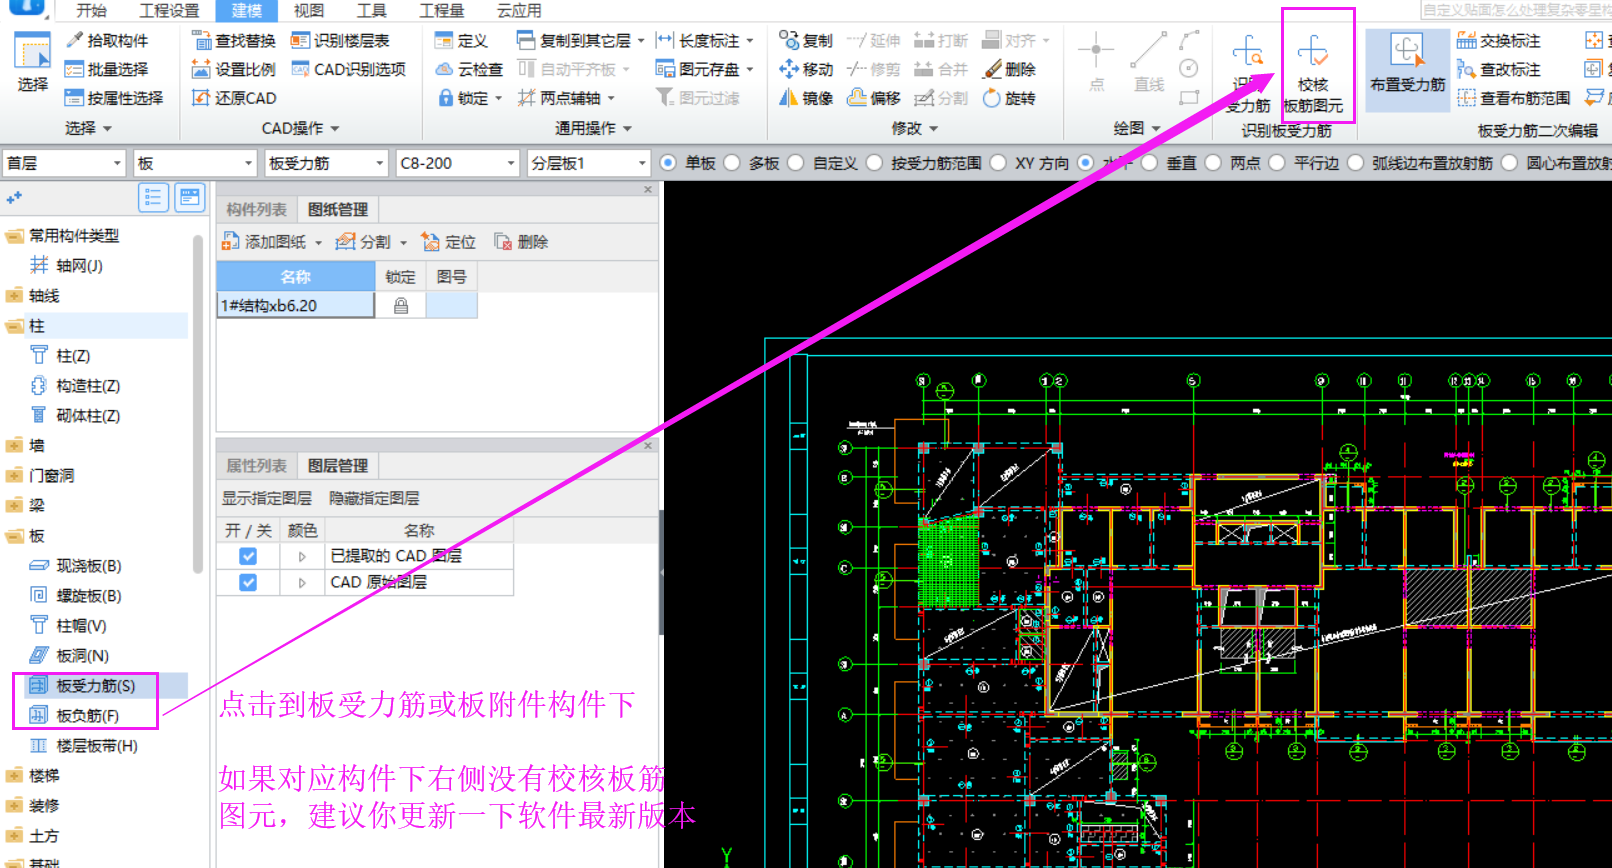Open CAD识别选项 settings
The image size is (1612, 868).
pyautogui.click(x=348, y=69)
